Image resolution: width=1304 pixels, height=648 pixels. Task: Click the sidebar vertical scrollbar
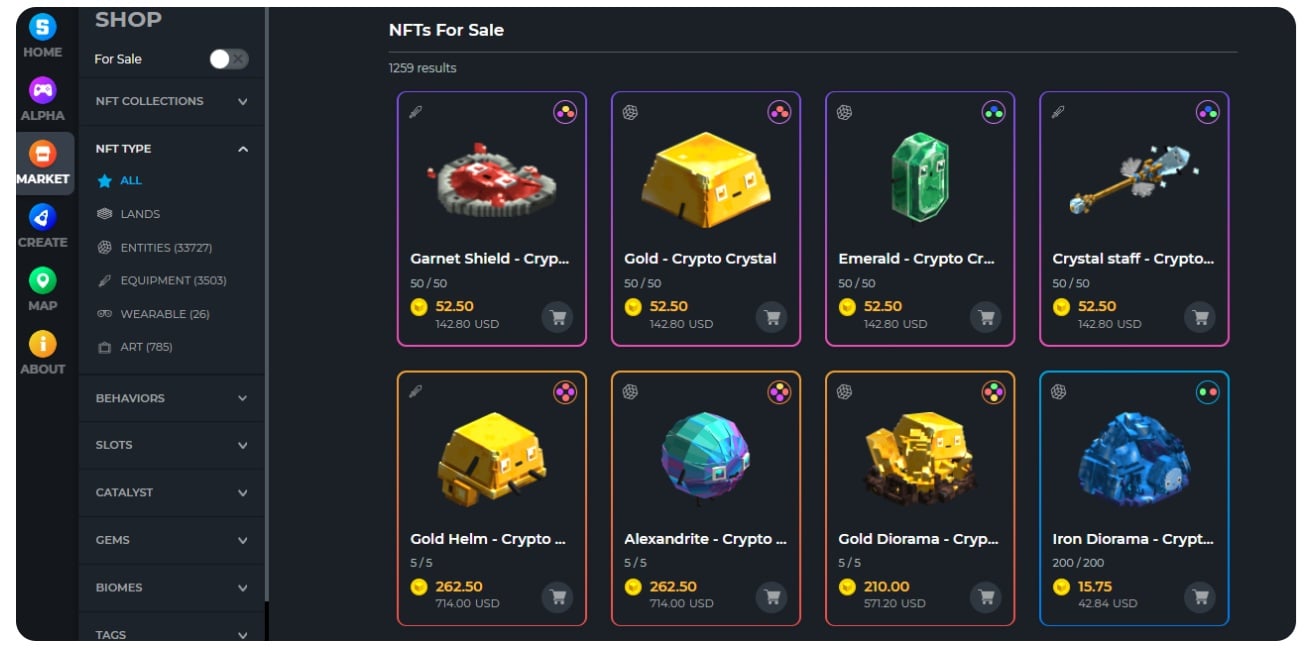267,300
